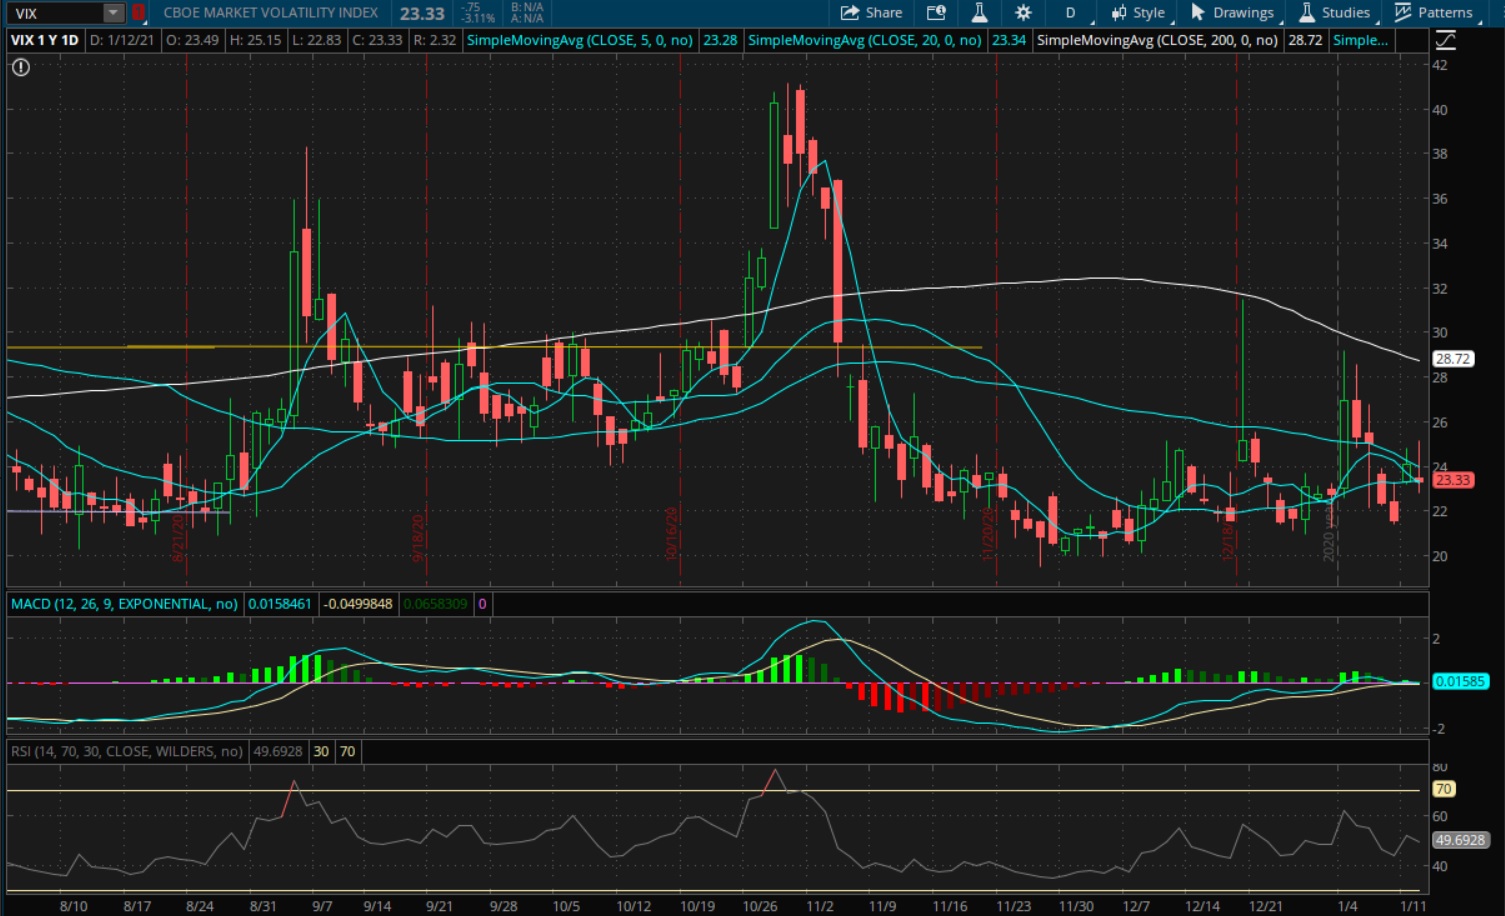1505x916 pixels.
Task: Click the 10/16/20 expiration marker on chart
Action: 673,533
